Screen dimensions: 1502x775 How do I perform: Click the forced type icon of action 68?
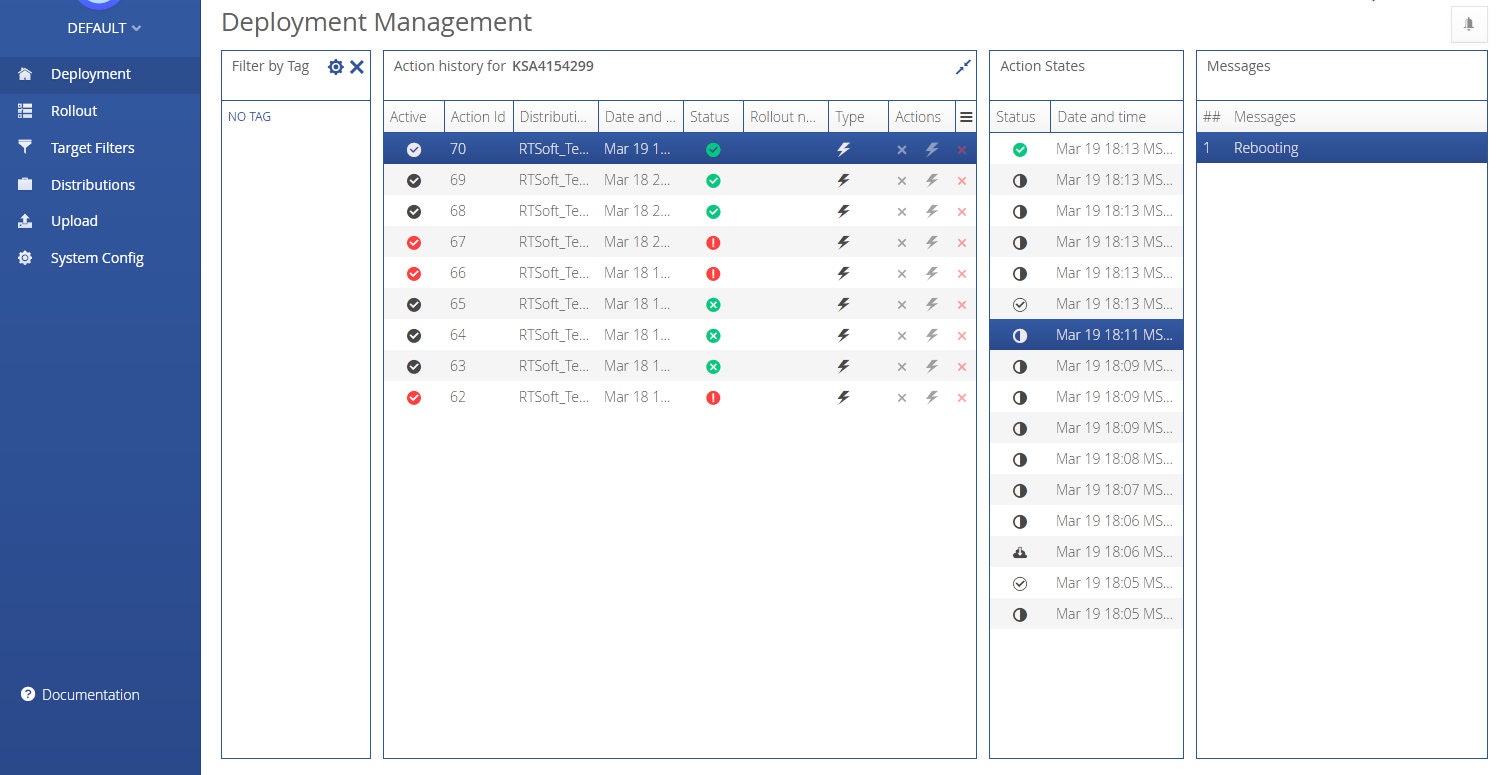click(844, 212)
